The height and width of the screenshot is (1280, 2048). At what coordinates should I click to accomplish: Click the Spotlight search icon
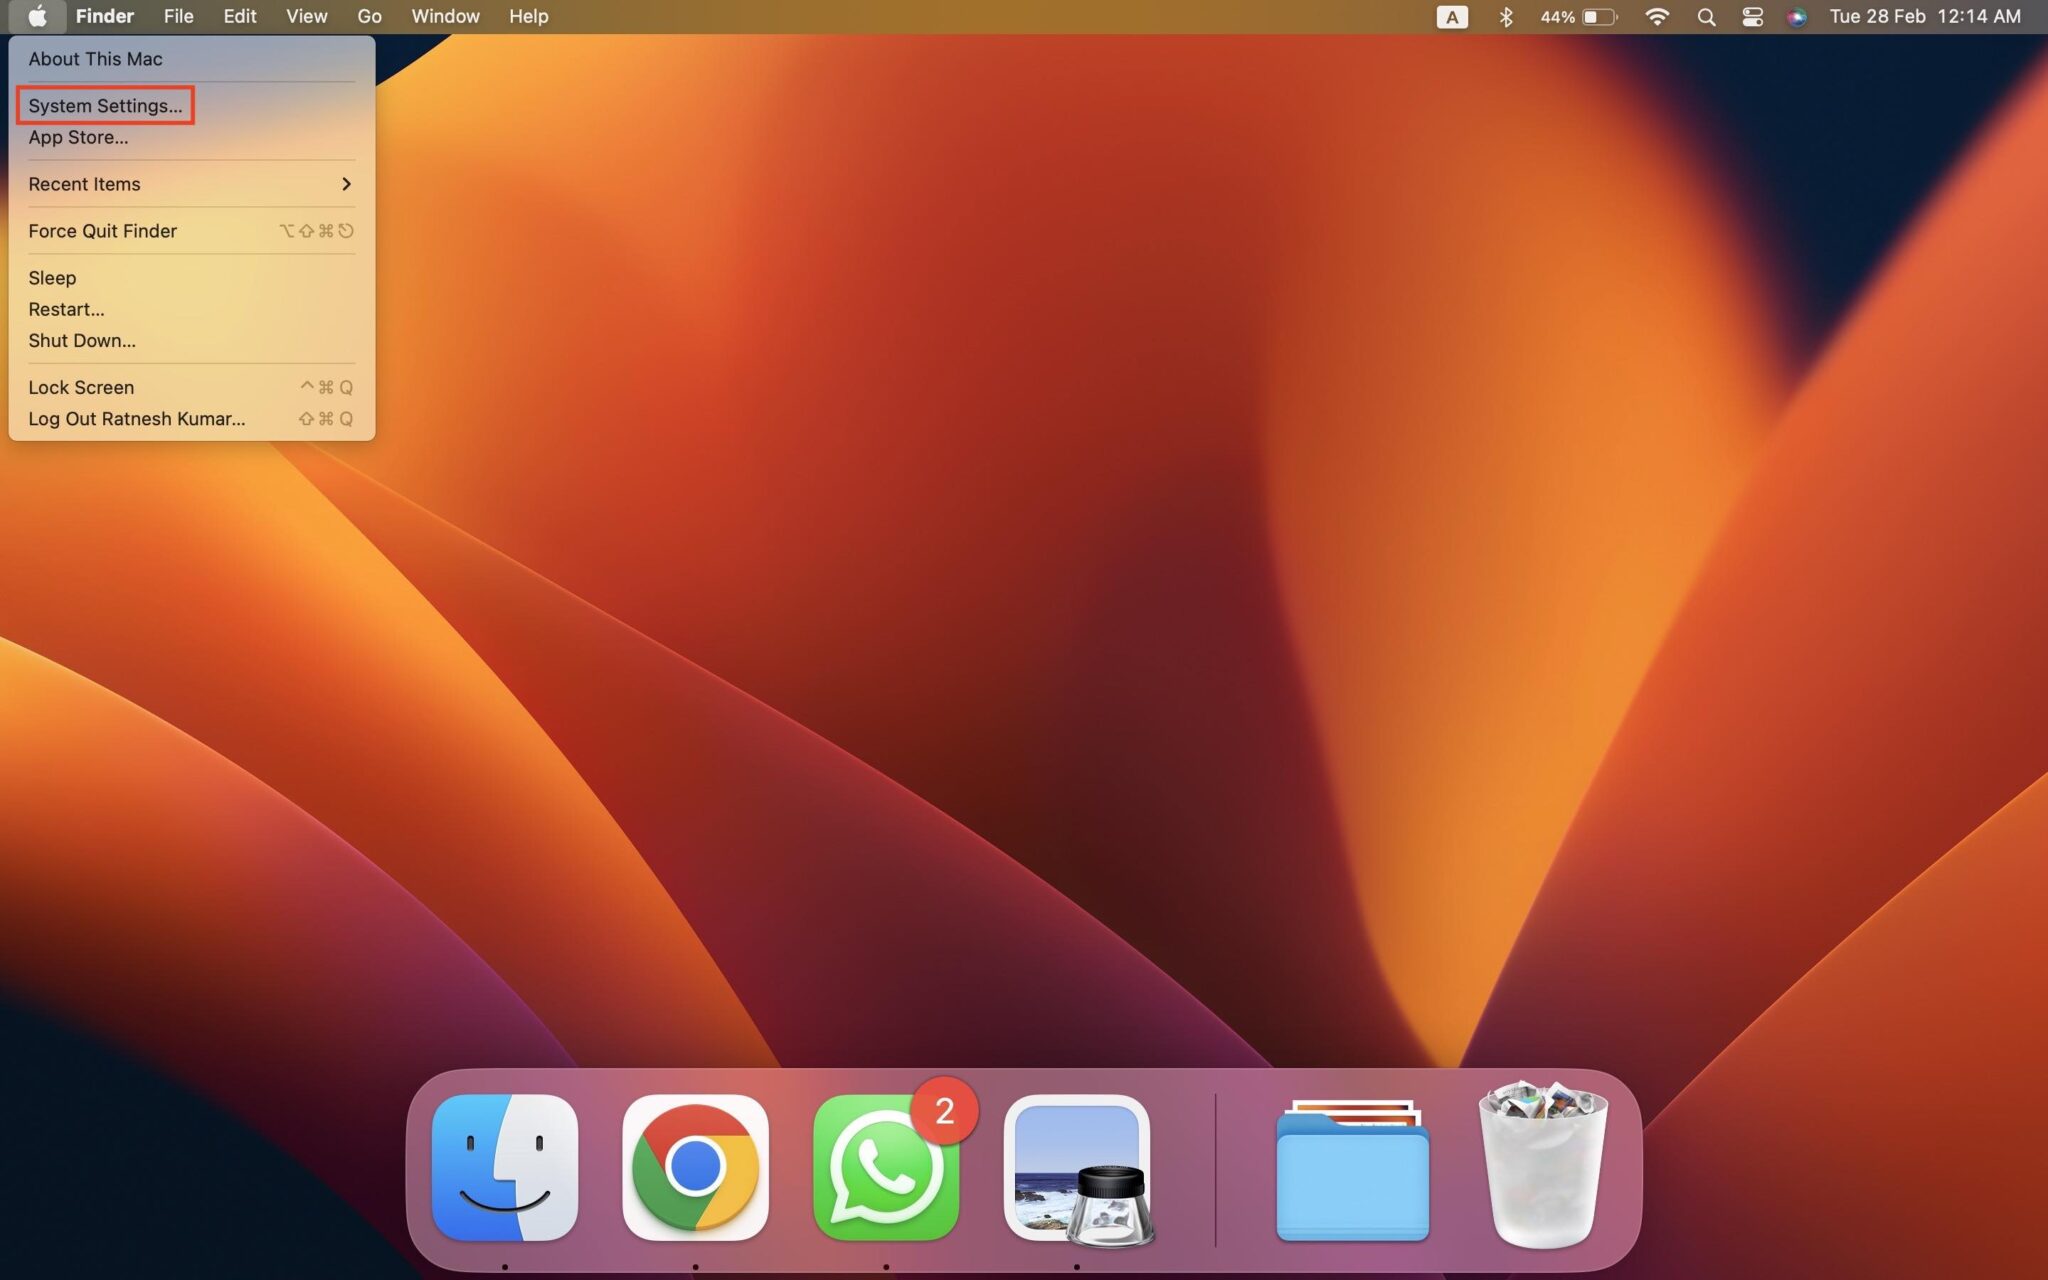click(x=1706, y=16)
